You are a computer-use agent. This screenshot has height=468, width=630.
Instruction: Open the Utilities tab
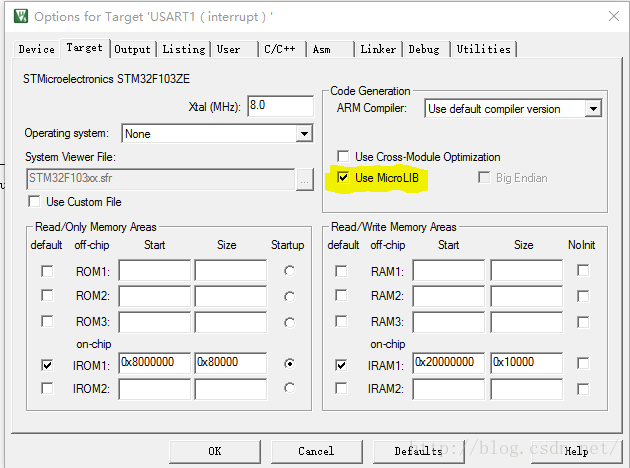click(483, 49)
